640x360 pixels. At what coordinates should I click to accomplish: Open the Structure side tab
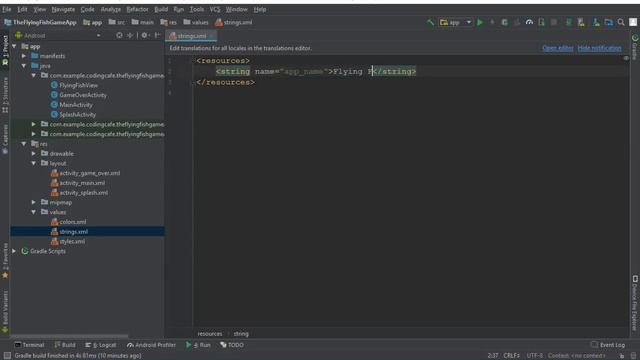pyautogui.click(x=5, y=96)
